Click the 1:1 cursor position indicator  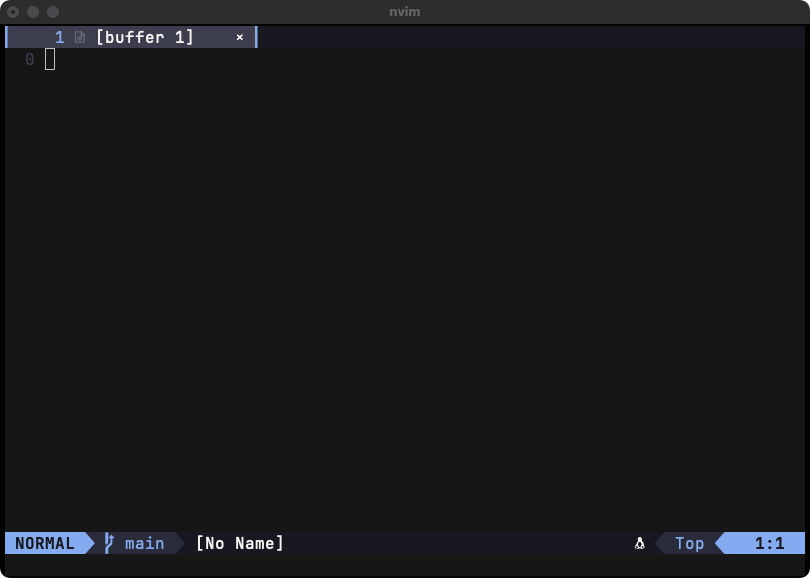point(768,543)
